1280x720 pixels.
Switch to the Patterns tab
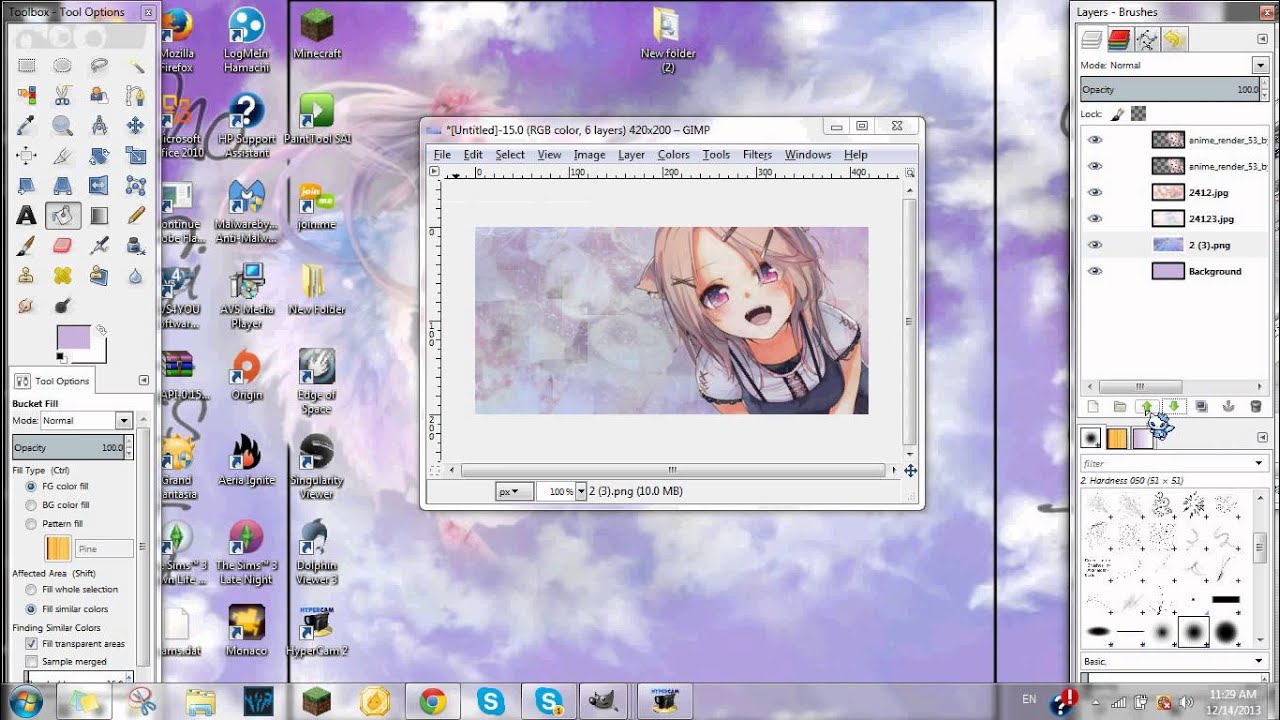(1117, 438)
